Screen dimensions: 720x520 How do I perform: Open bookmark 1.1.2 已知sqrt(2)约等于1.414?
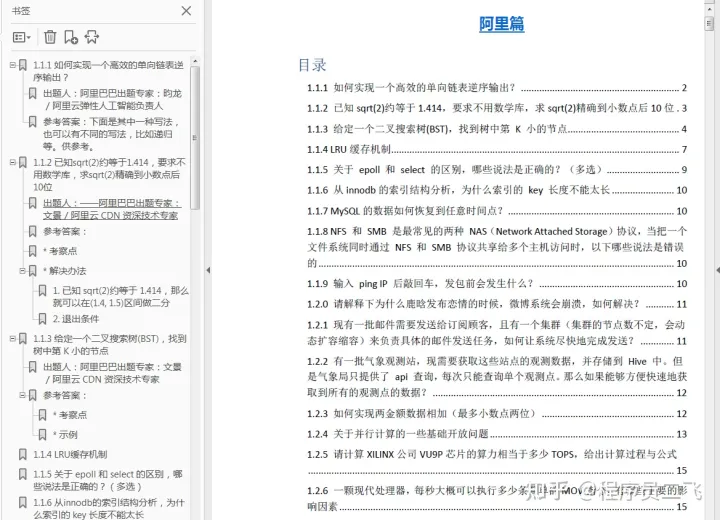[x=109, y=175]
